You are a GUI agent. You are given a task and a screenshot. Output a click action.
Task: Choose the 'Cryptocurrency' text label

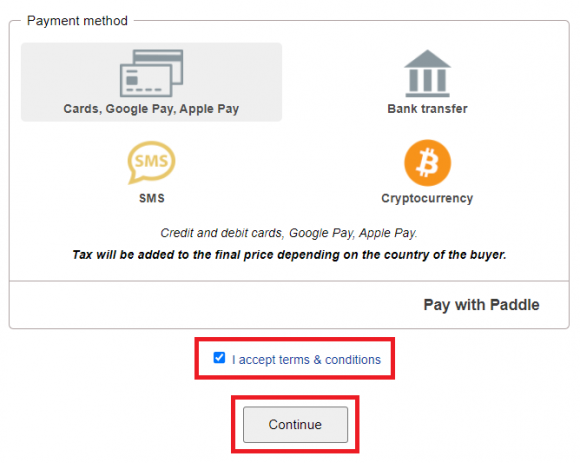(427, 199)
